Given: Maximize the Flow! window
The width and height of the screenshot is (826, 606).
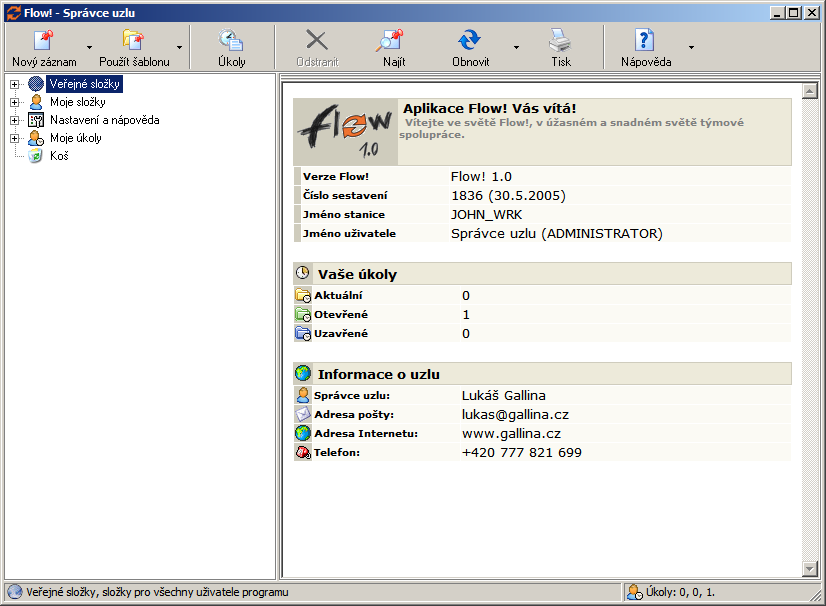Looking at the screenshot, I should [794, 13].
